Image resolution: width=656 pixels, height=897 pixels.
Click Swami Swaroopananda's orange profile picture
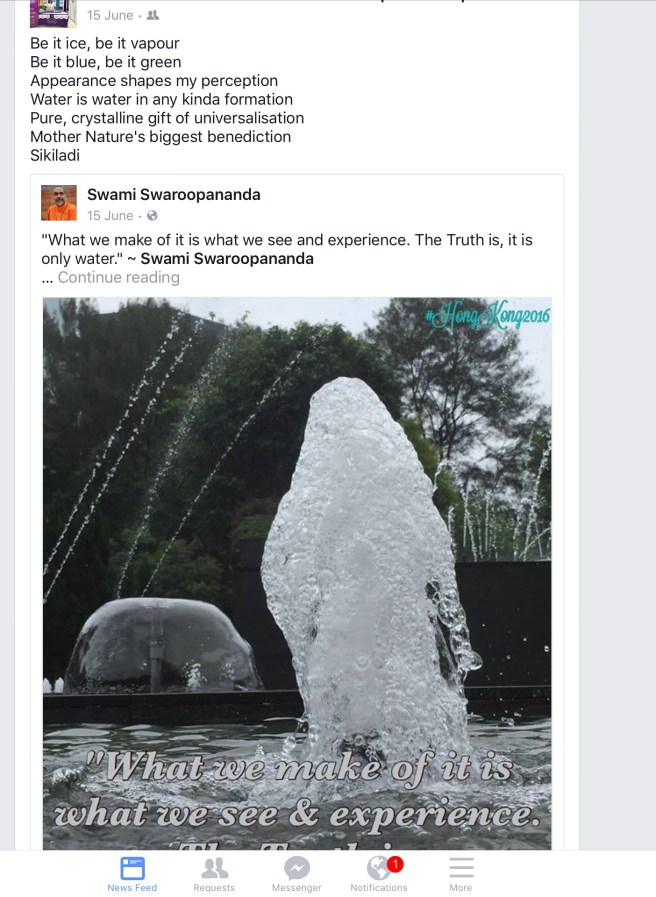click(59, 203)
